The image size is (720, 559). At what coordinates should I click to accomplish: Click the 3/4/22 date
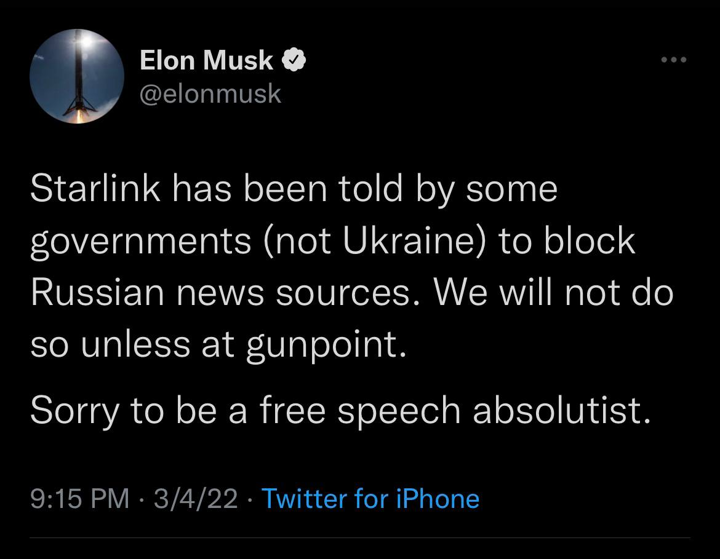[x=199, y=498]
